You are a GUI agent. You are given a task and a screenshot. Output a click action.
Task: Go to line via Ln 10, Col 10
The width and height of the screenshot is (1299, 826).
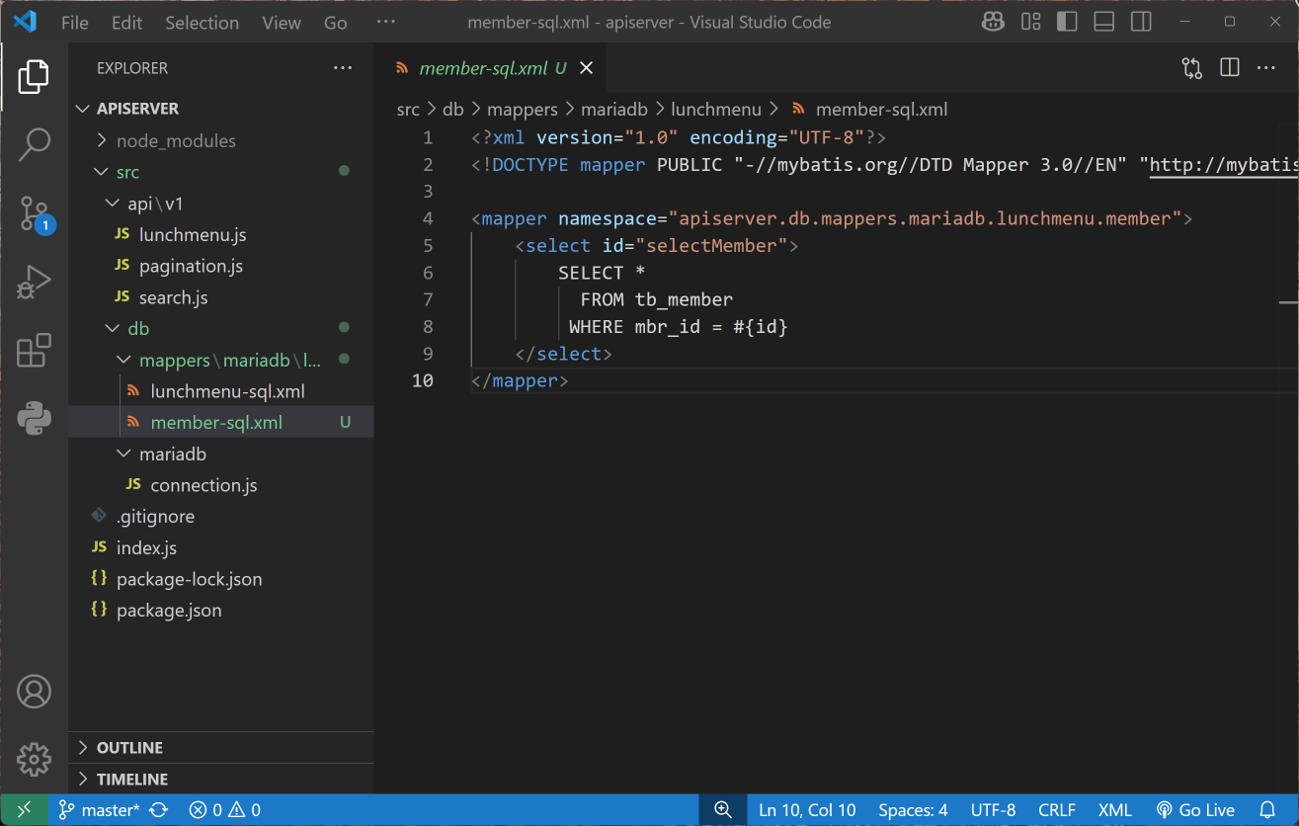(x=807, y=810)
